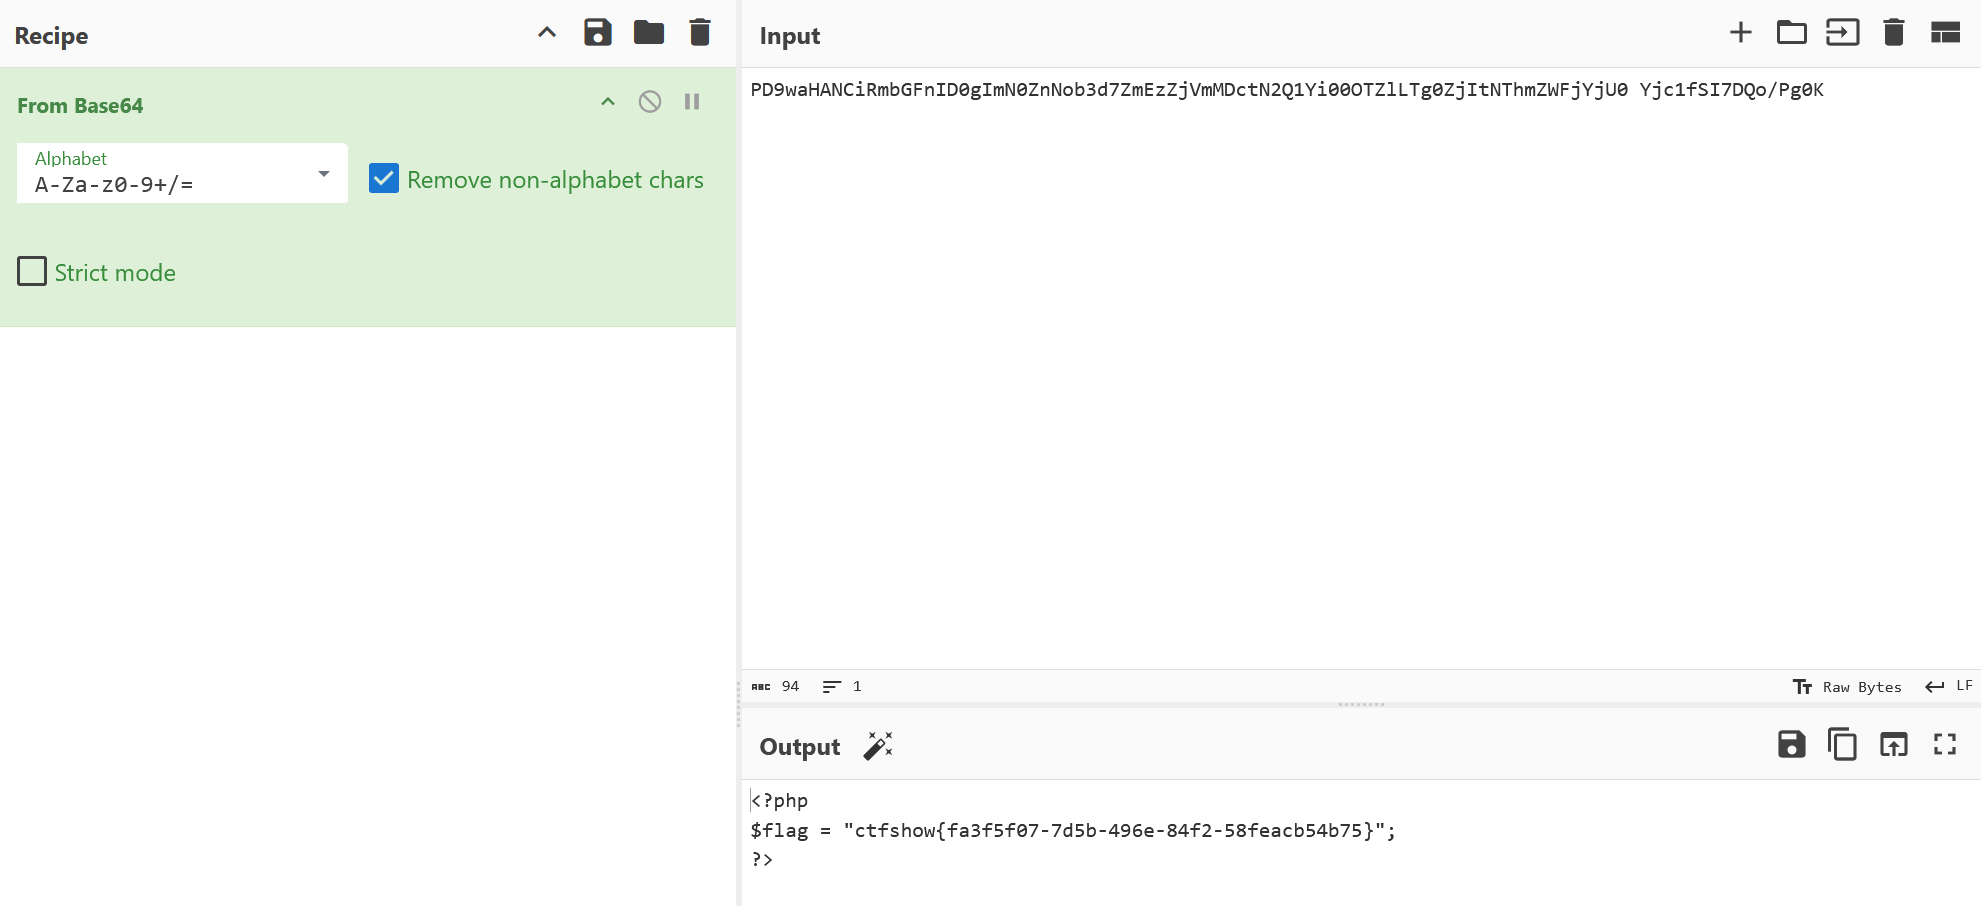Screen dimensions: 1981x906
Task: Click the <?php output line
Action: [x=779, y=800]
